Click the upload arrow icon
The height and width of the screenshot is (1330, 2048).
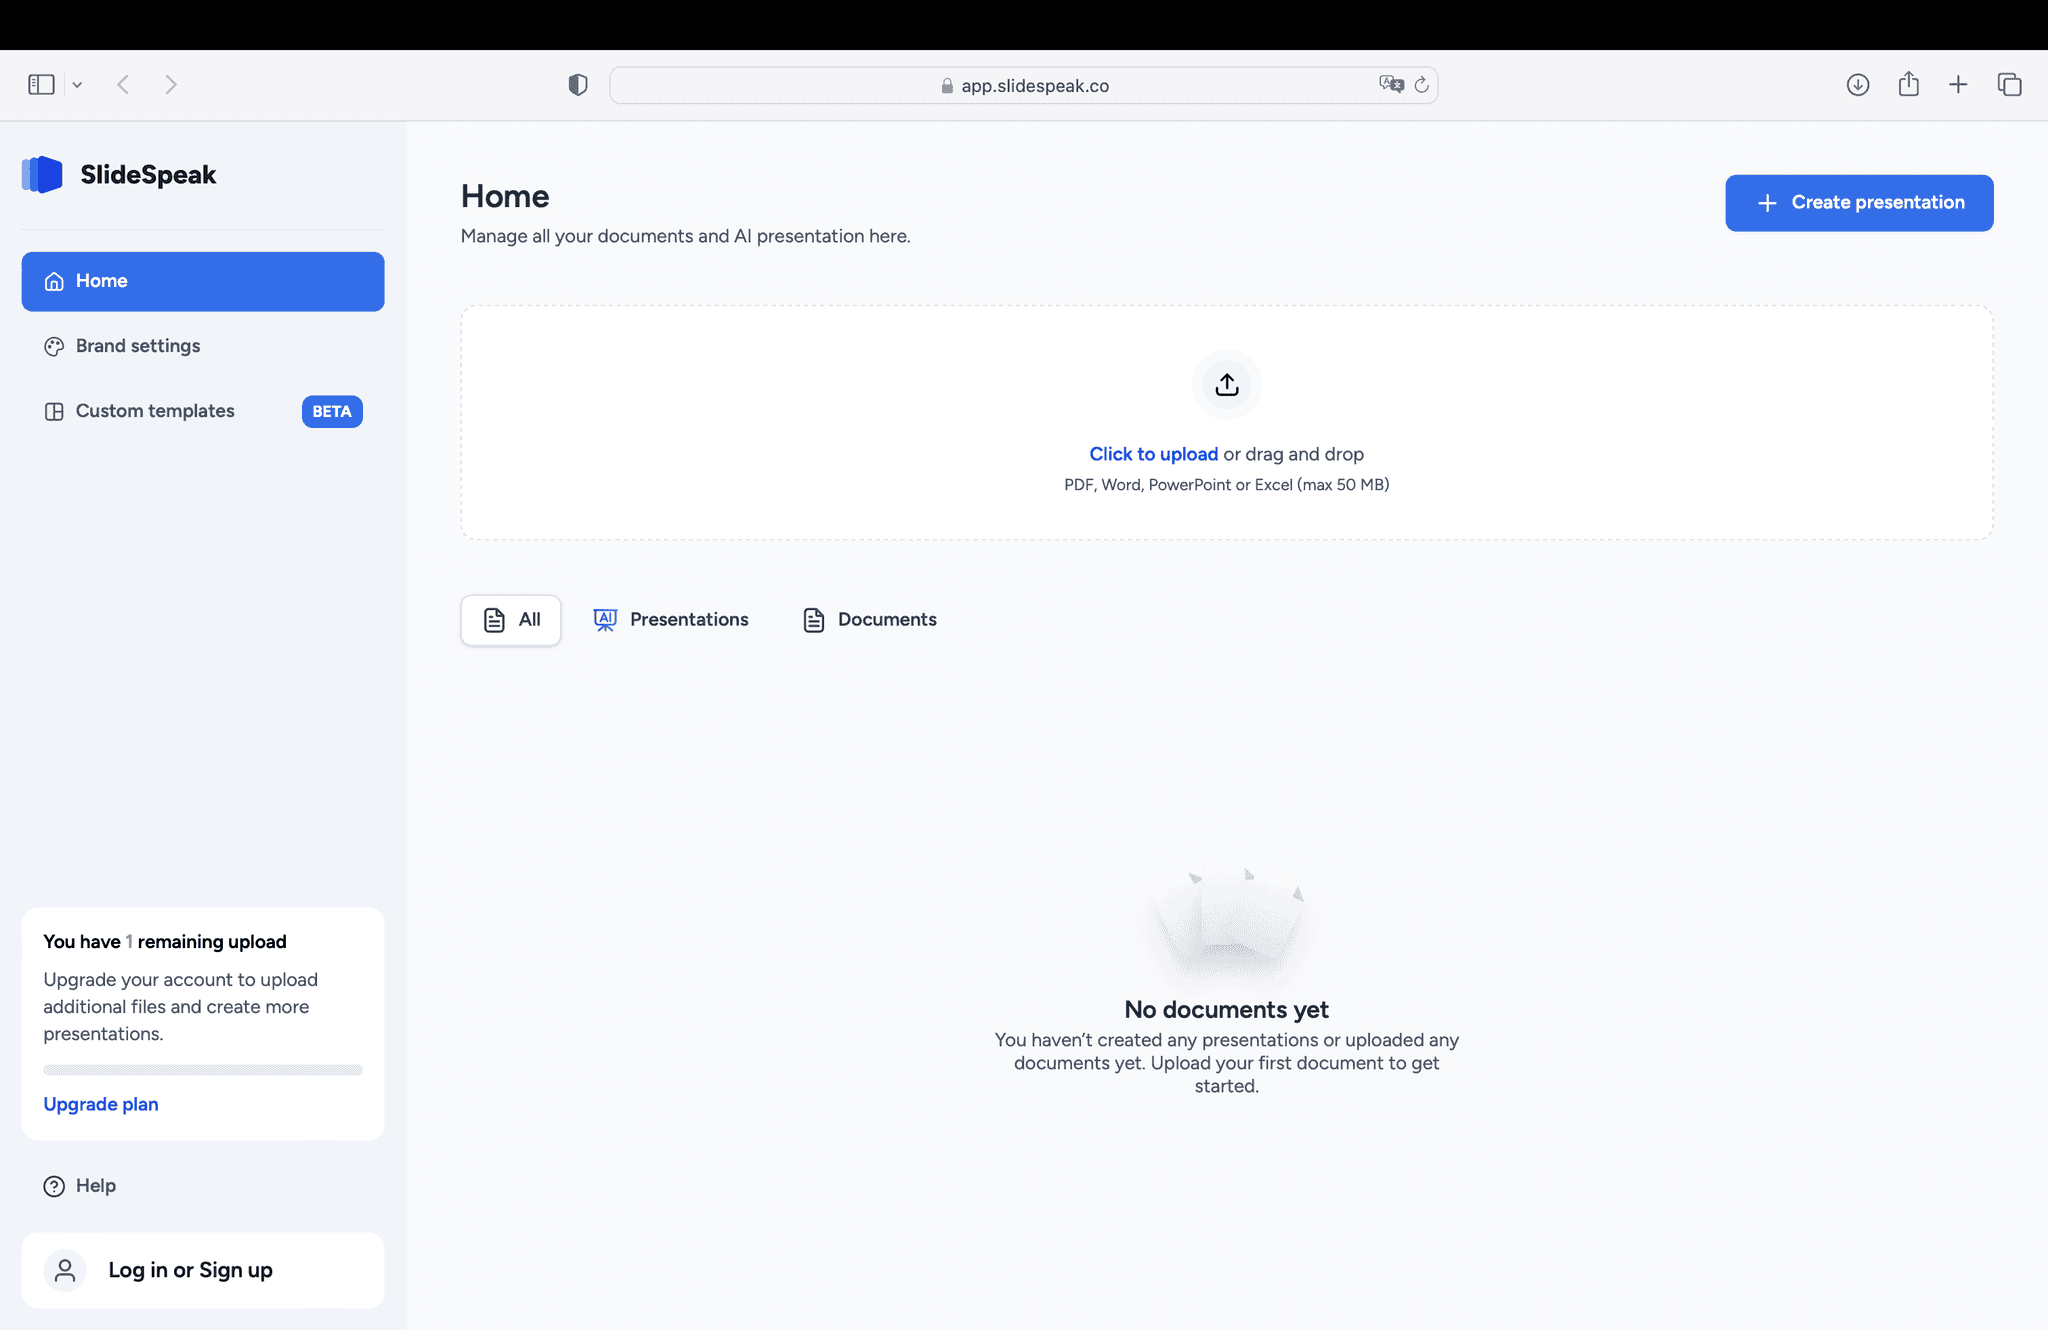pyautogui.click(x=1226, y=385)
